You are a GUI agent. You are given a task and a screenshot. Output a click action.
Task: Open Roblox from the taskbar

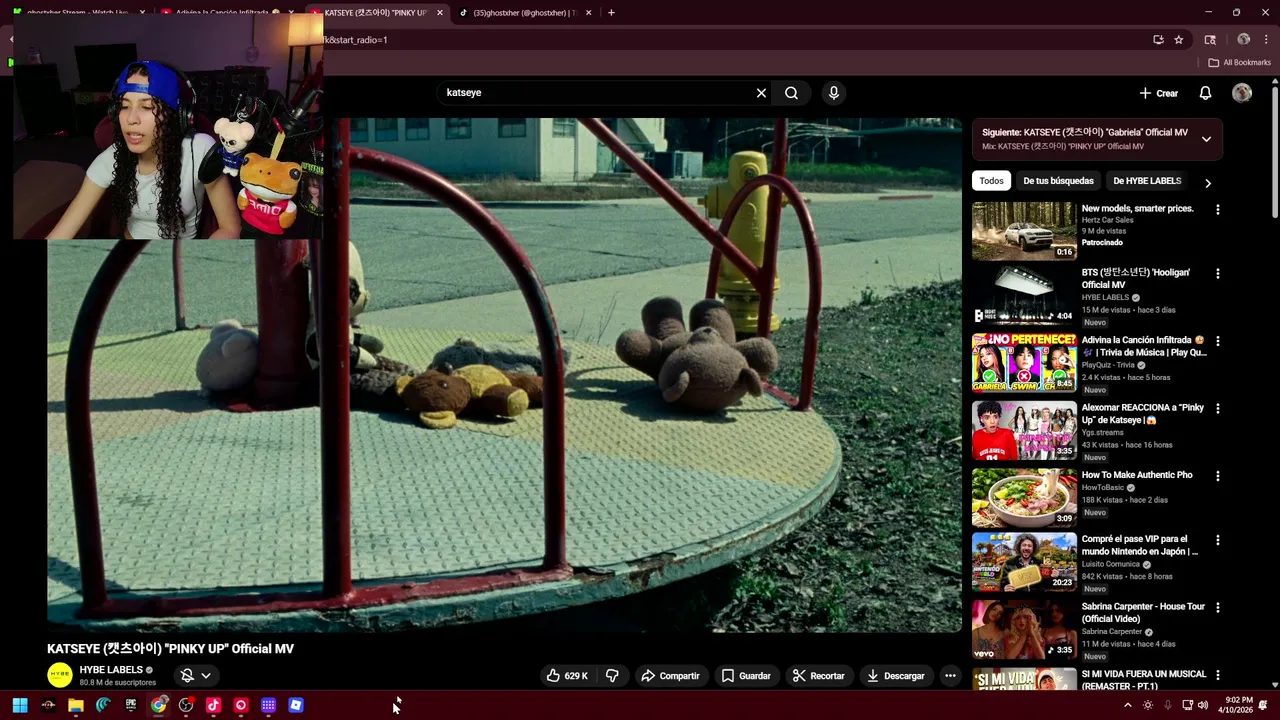296,705
